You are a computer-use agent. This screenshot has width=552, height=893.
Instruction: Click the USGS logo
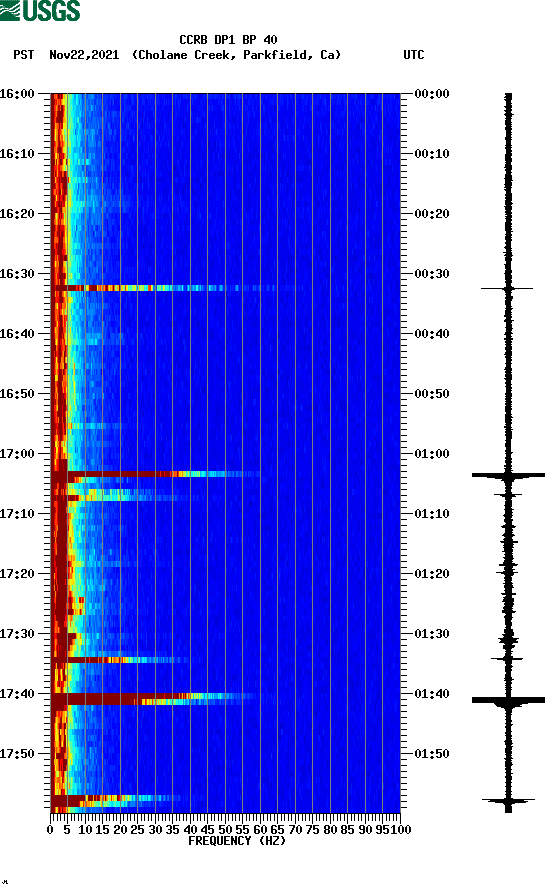pos(40,10)
